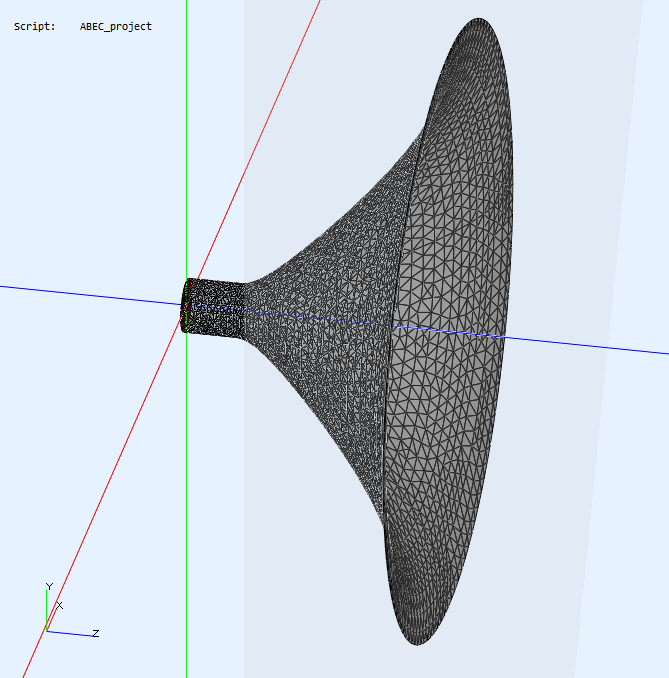This screenshot has height=678, width=669.
Task: Click the XYZ axis orientation gizmo
Action: [72, 611]
